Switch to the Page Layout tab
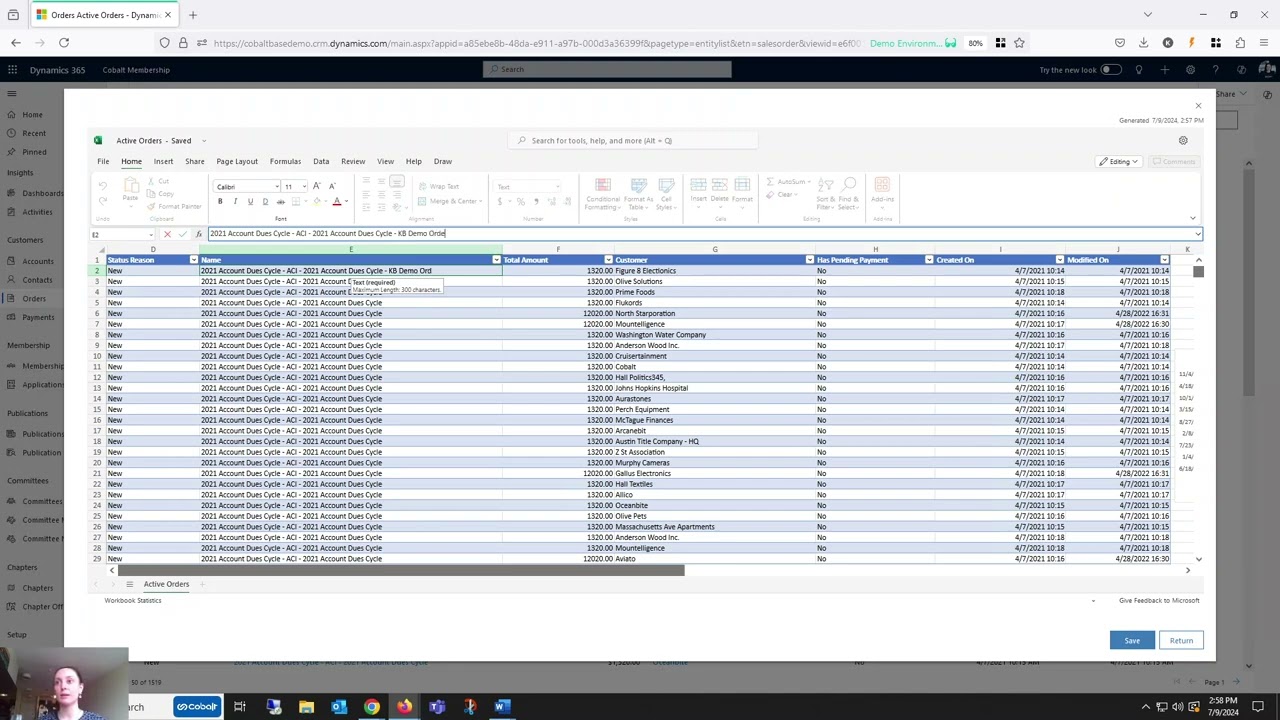The image size is (1280, 720). 237,161
